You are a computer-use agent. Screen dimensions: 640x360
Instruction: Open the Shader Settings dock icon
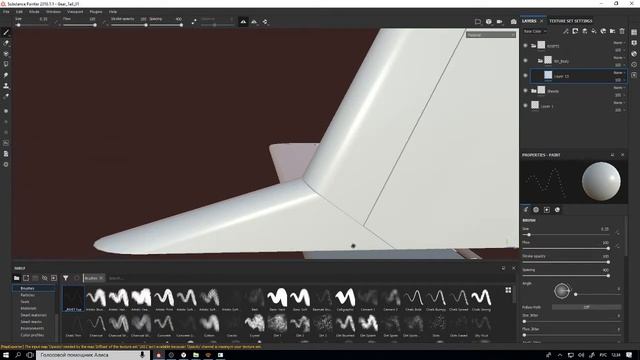[634, 53]
